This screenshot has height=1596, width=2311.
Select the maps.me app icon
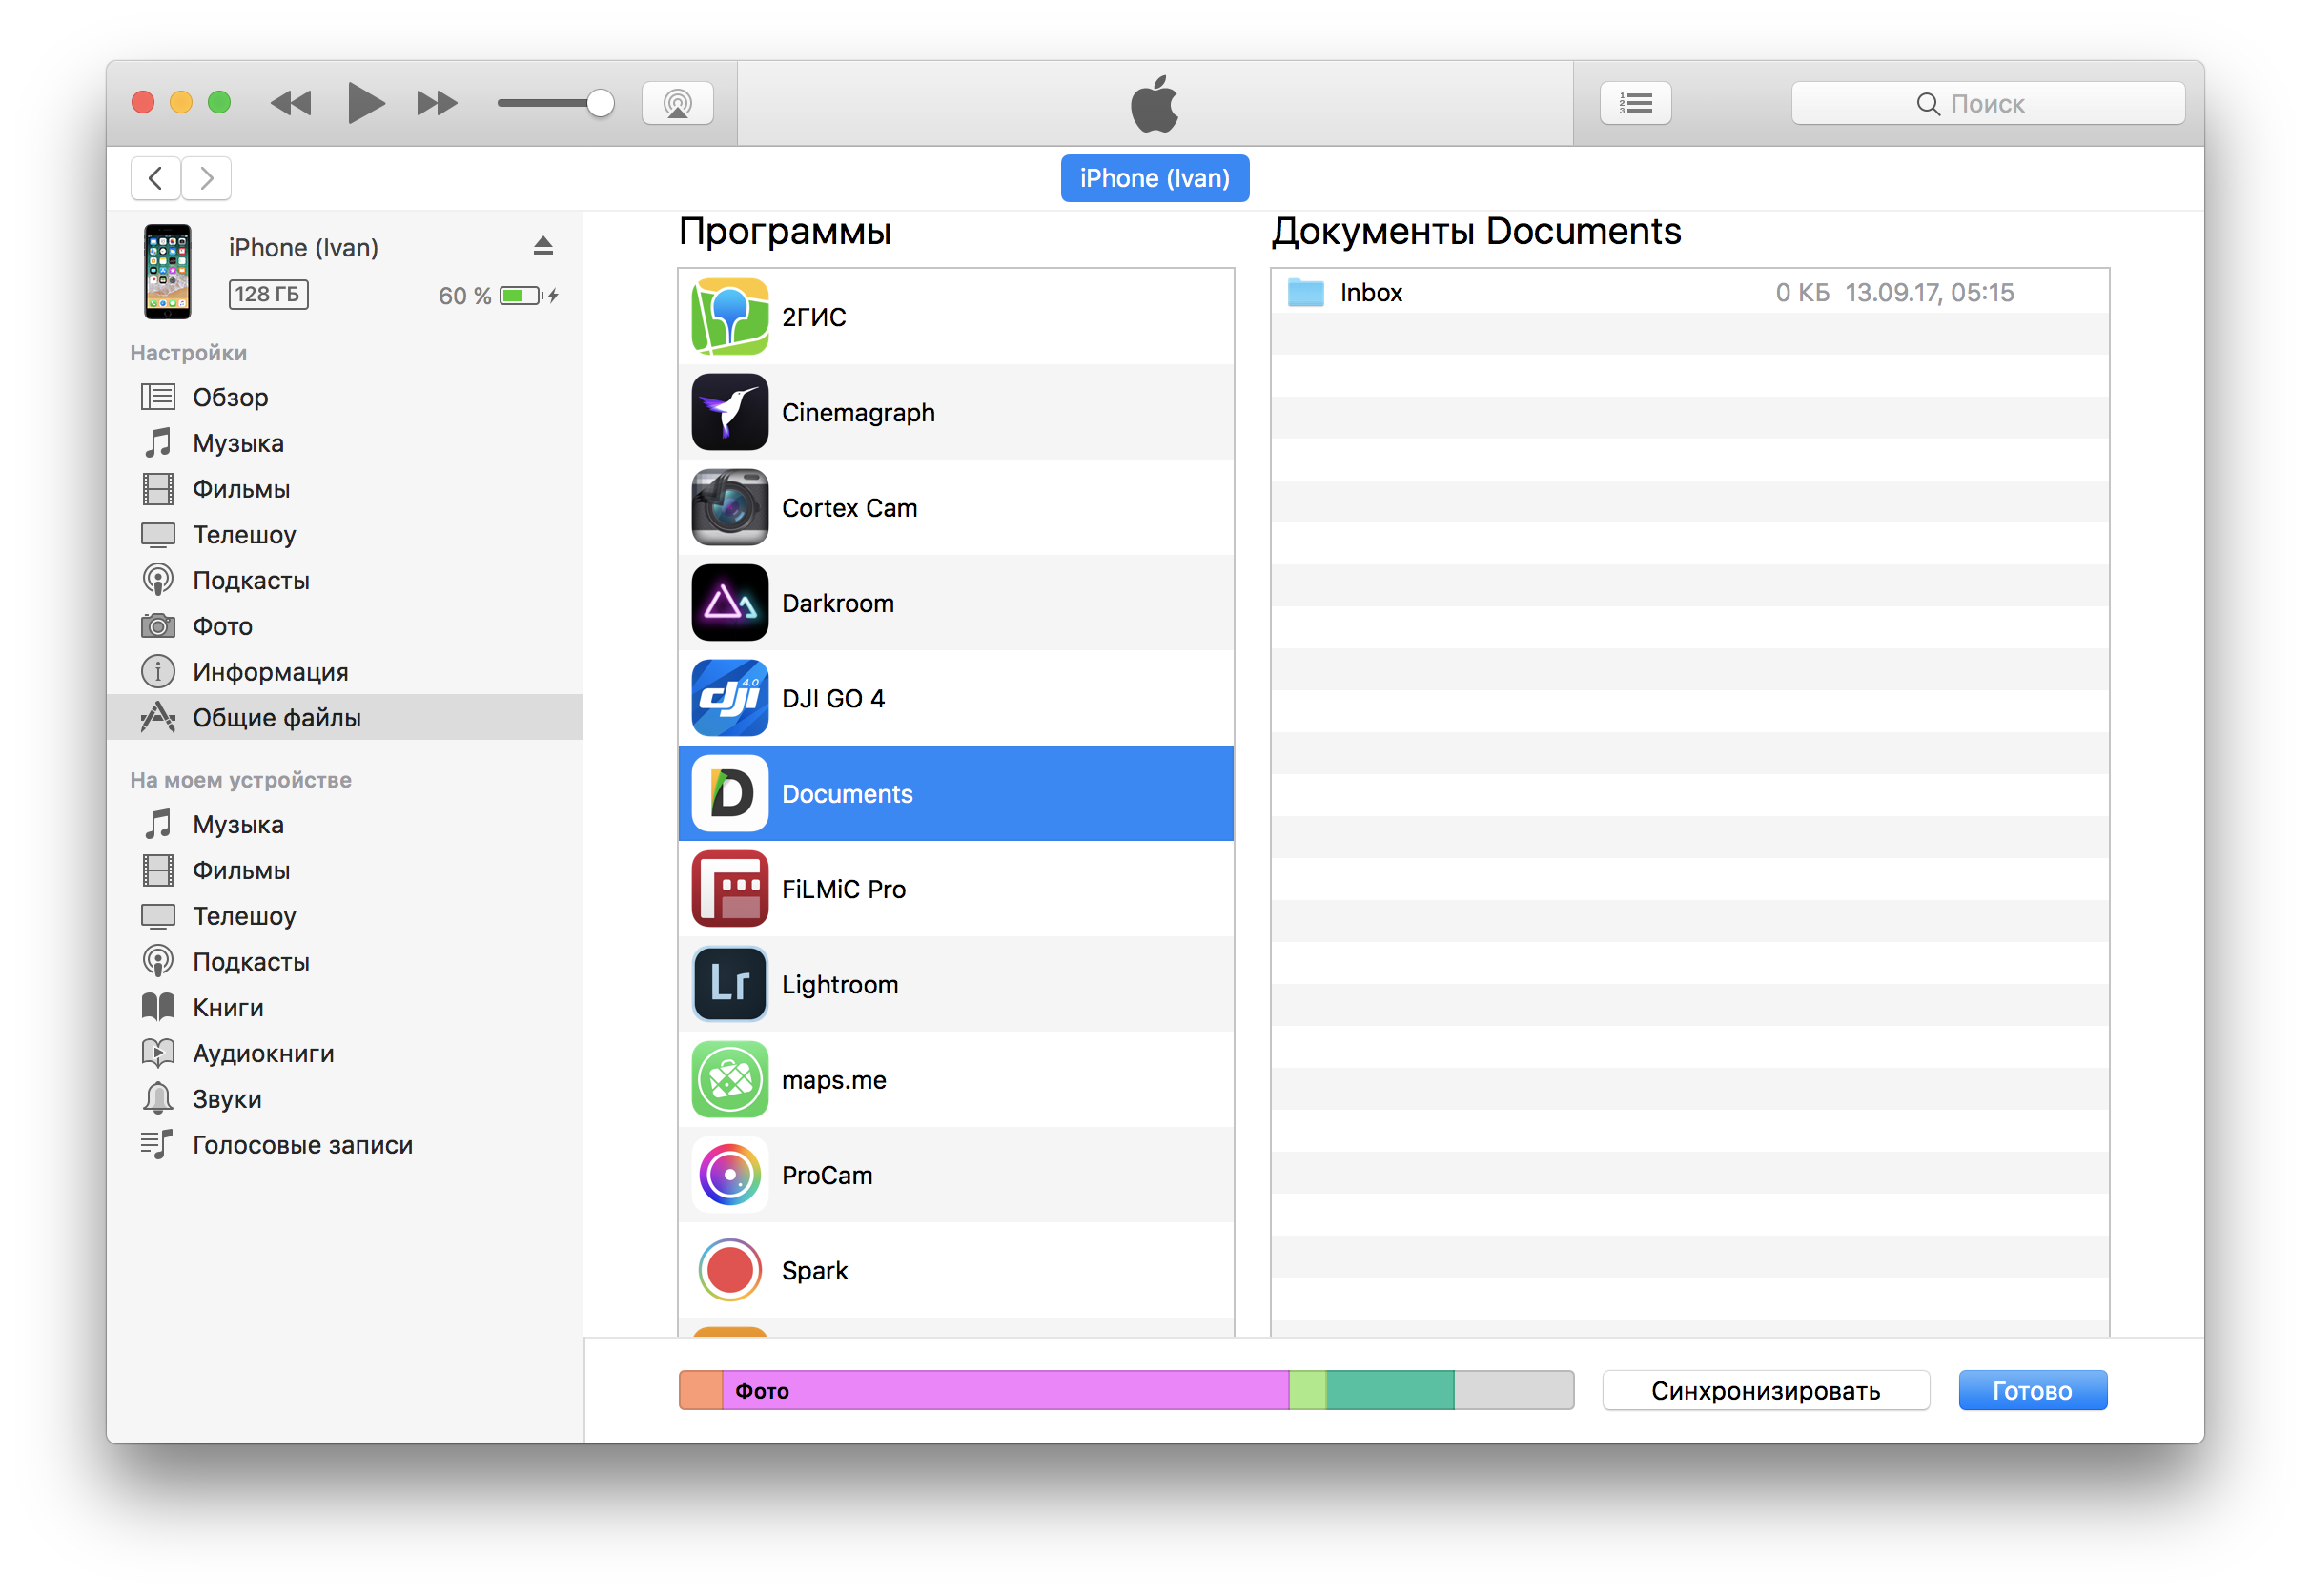click(x=730, y=1080)
